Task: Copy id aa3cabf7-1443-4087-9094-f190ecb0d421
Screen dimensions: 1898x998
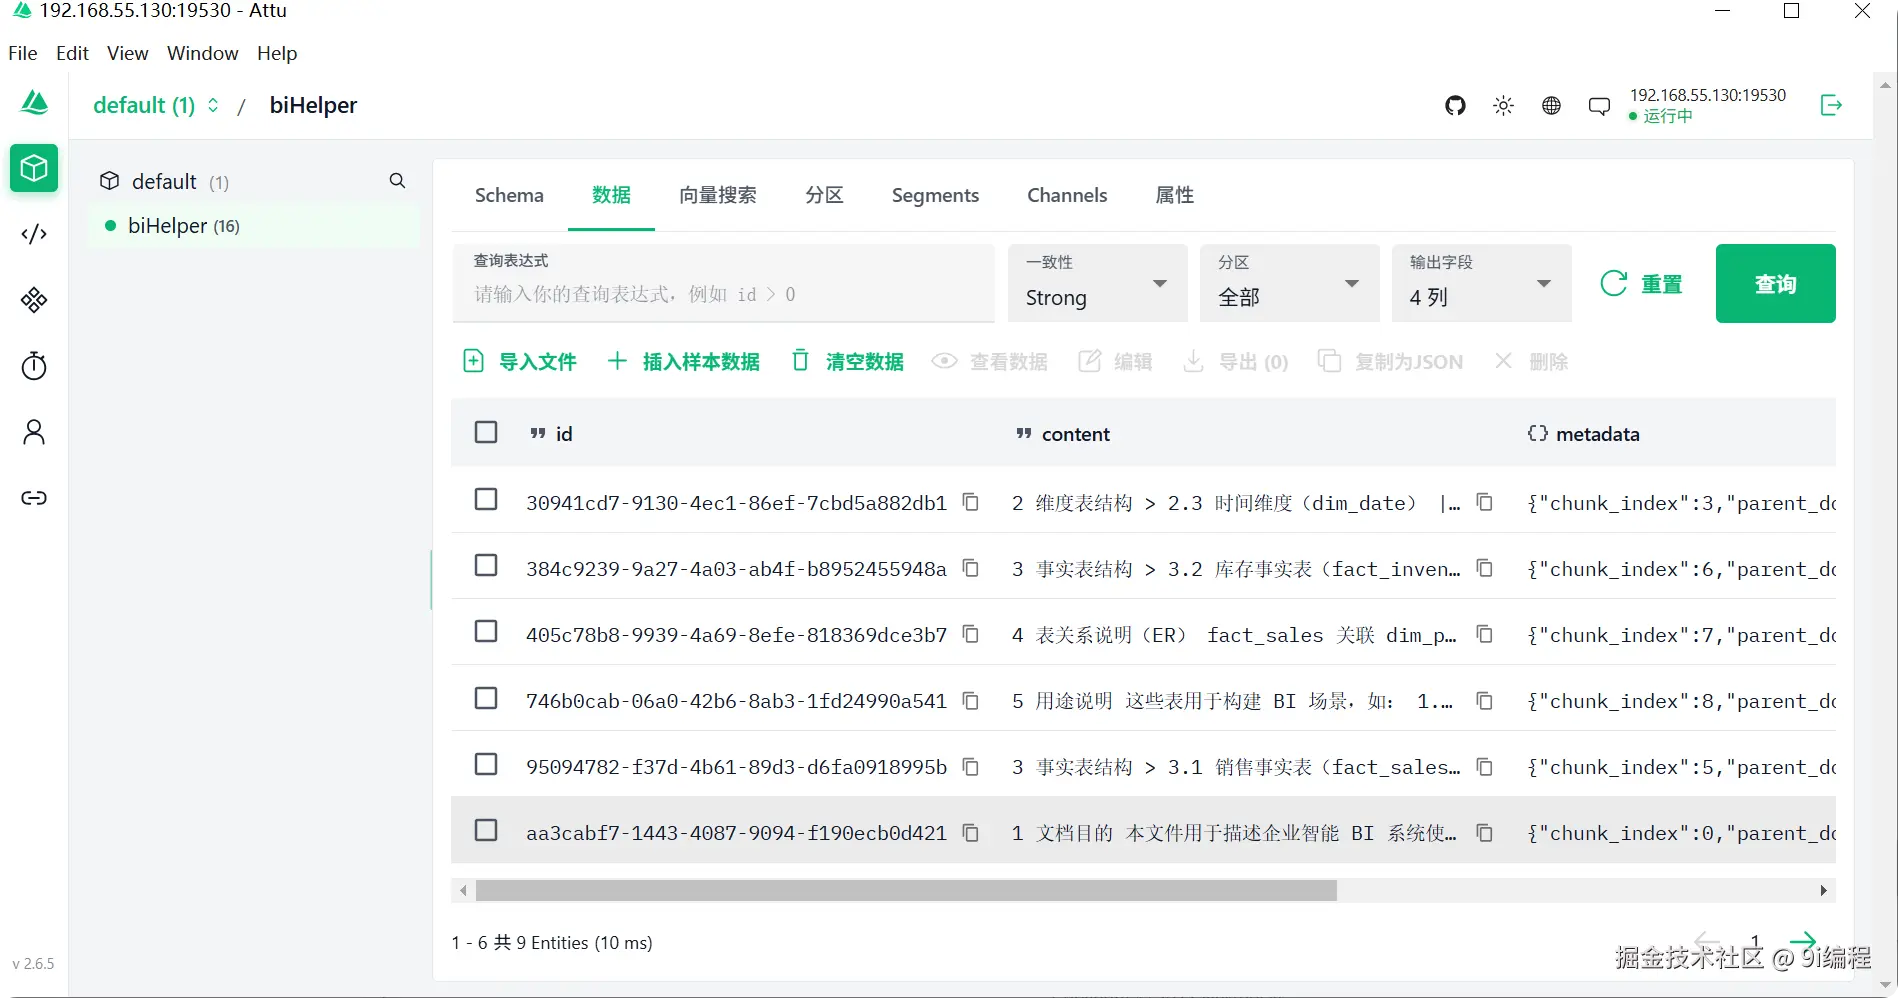Action: click(x=970, y=832)
